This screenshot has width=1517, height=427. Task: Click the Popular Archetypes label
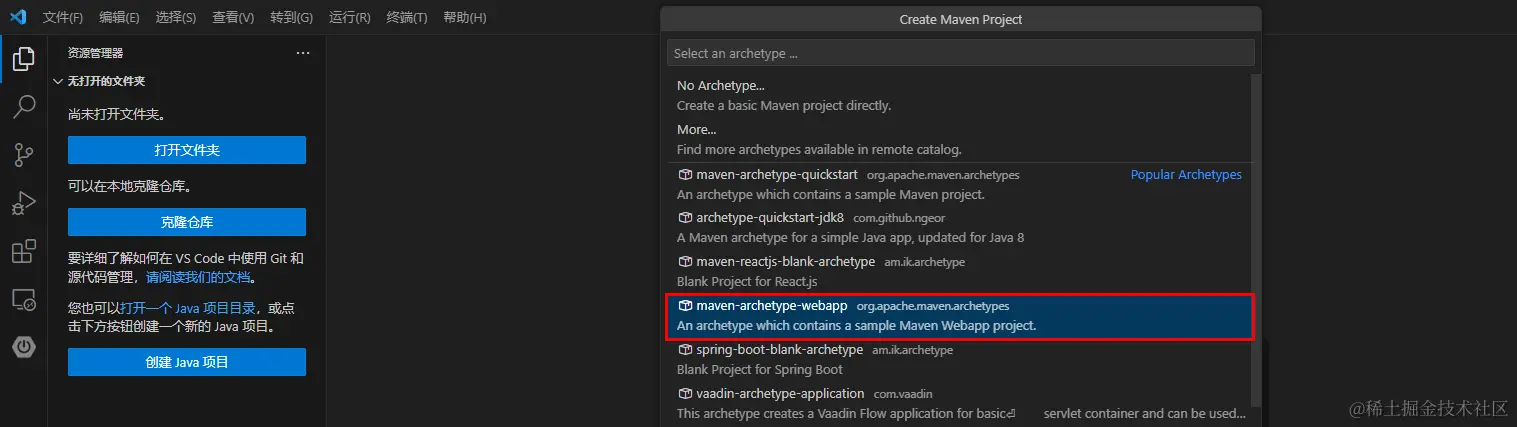point(1186,174)
